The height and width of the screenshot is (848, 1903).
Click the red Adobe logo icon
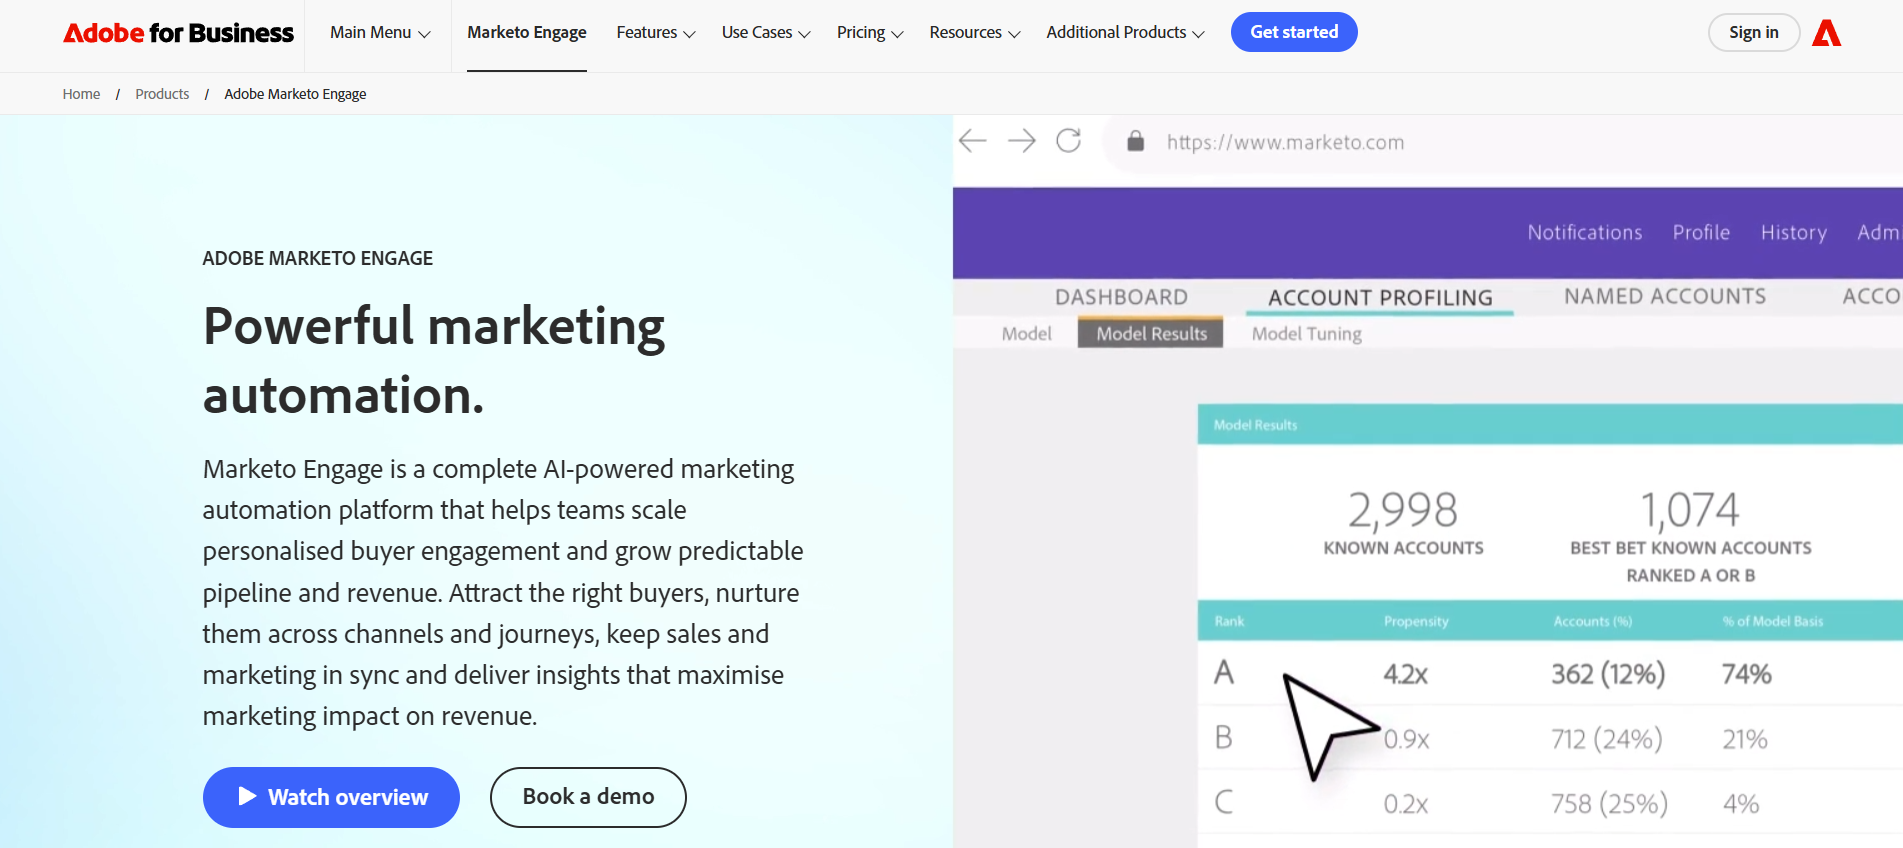pos(1827,32)
